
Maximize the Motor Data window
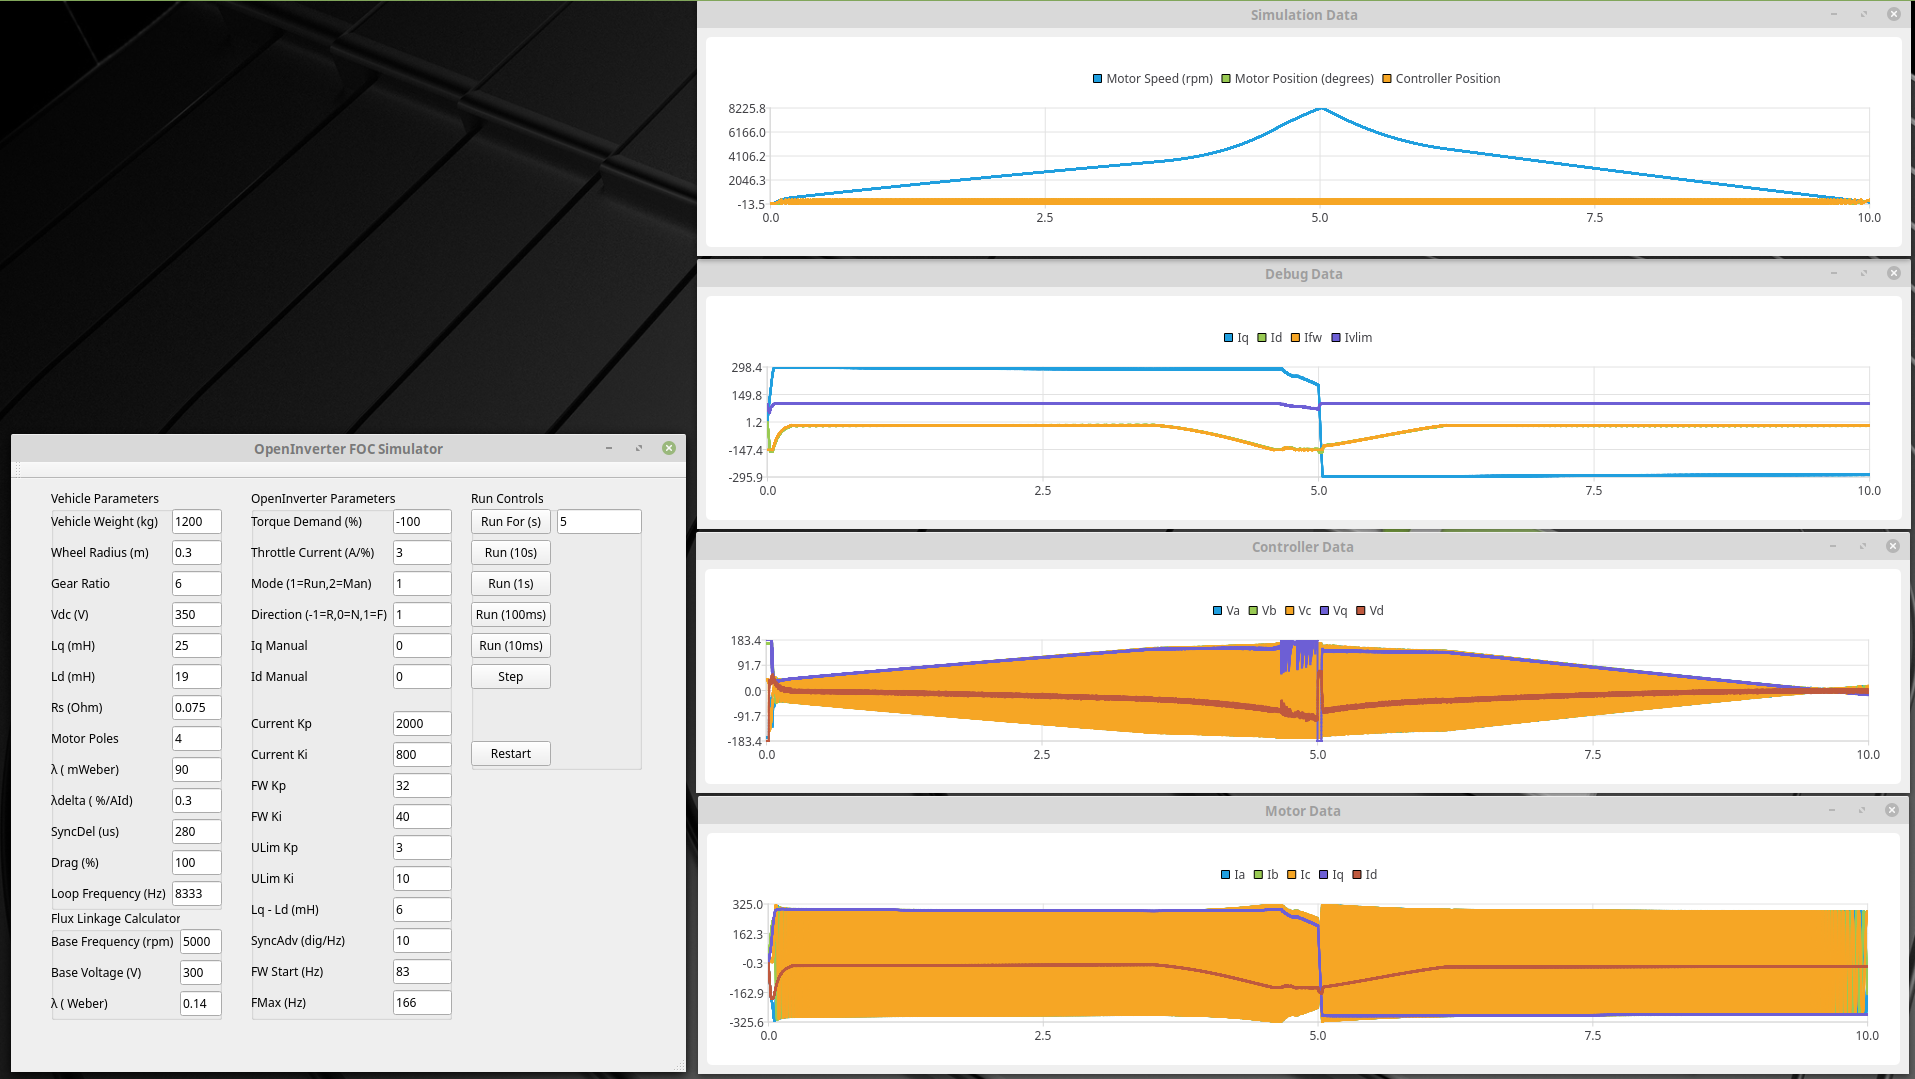(1862, 810)
